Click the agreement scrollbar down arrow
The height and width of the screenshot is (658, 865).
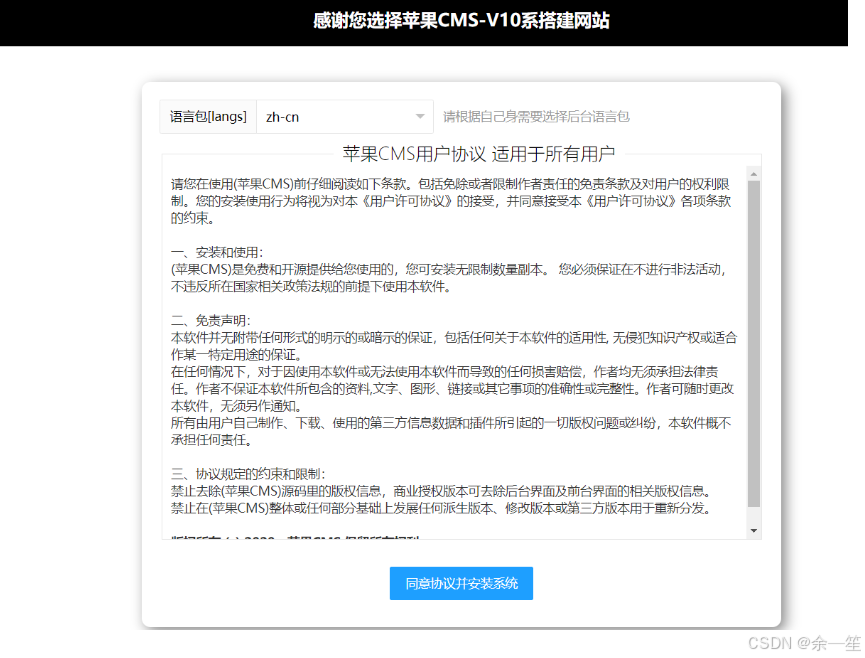754,531
